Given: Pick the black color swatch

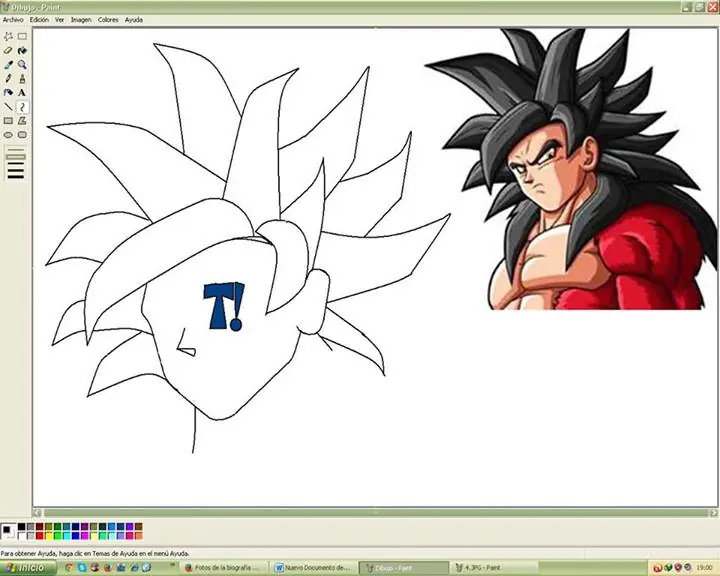Looking at the screenshot, I should 22,526.
